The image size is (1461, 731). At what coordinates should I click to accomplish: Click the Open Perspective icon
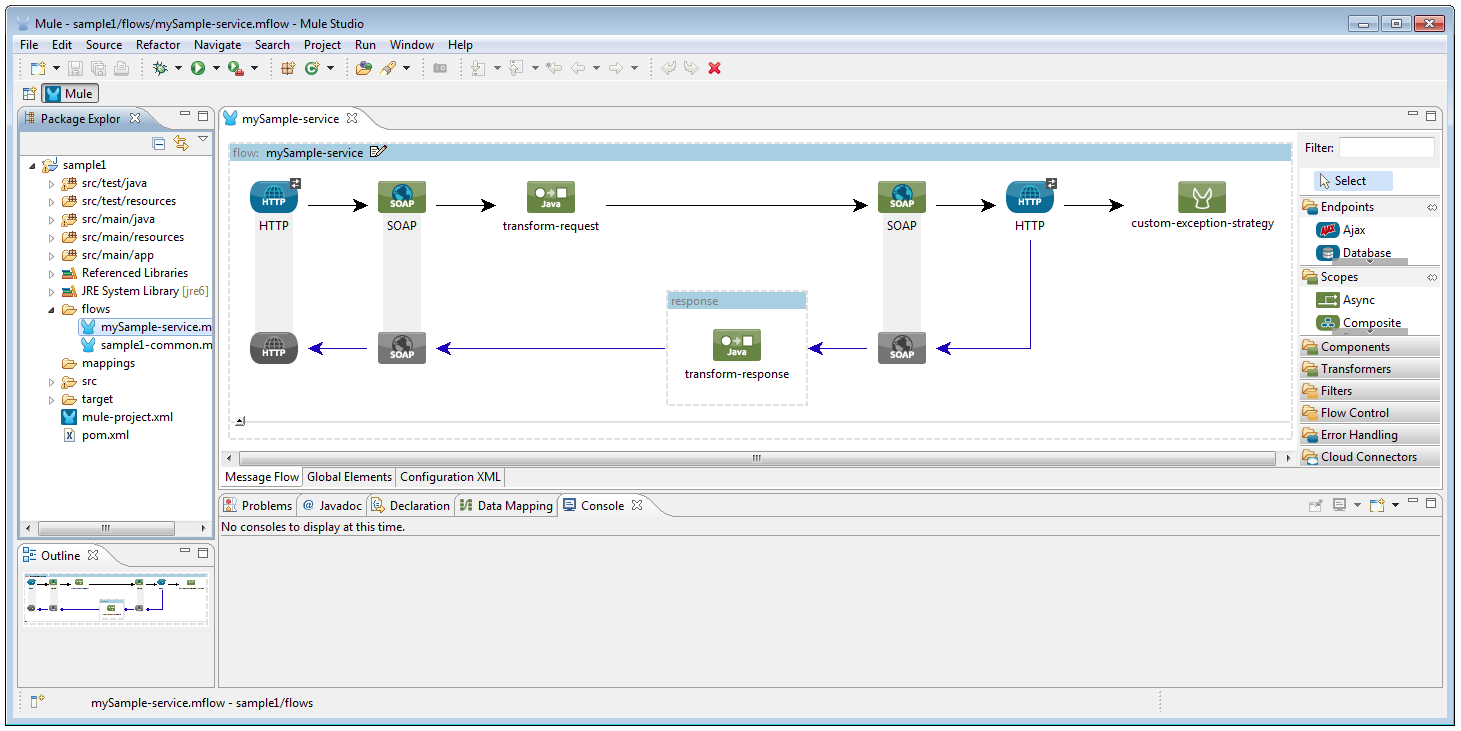29,93
